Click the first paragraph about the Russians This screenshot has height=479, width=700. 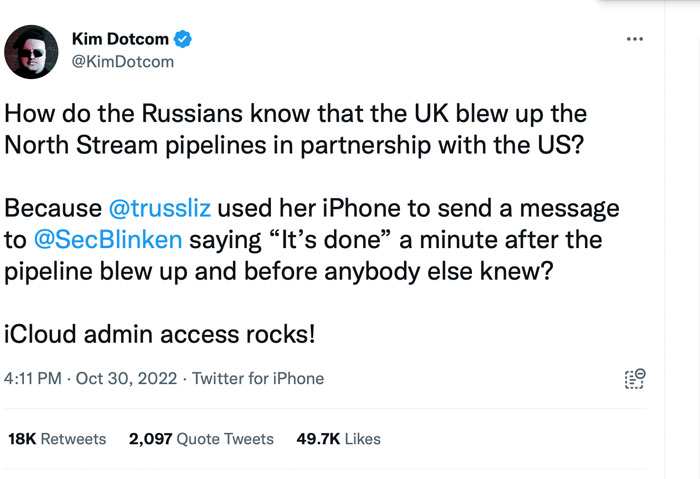[x=296, y=129]
